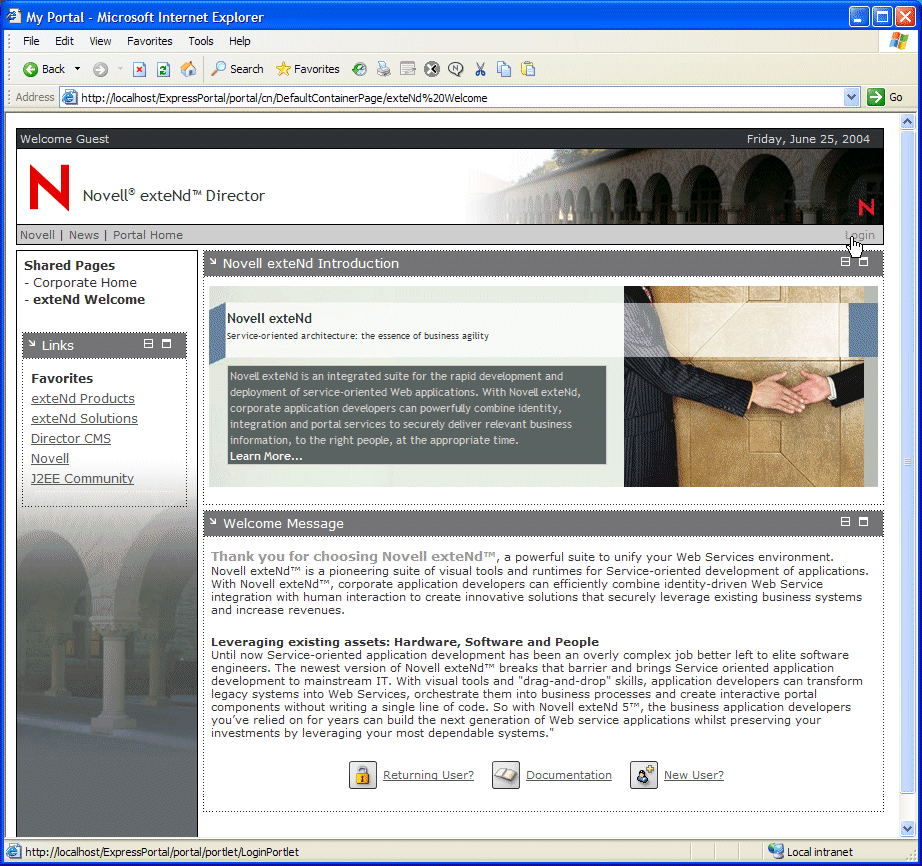Click the Documentation link
Image resolution: width=922 pixels, height=866 pixels.
[569, 775]
